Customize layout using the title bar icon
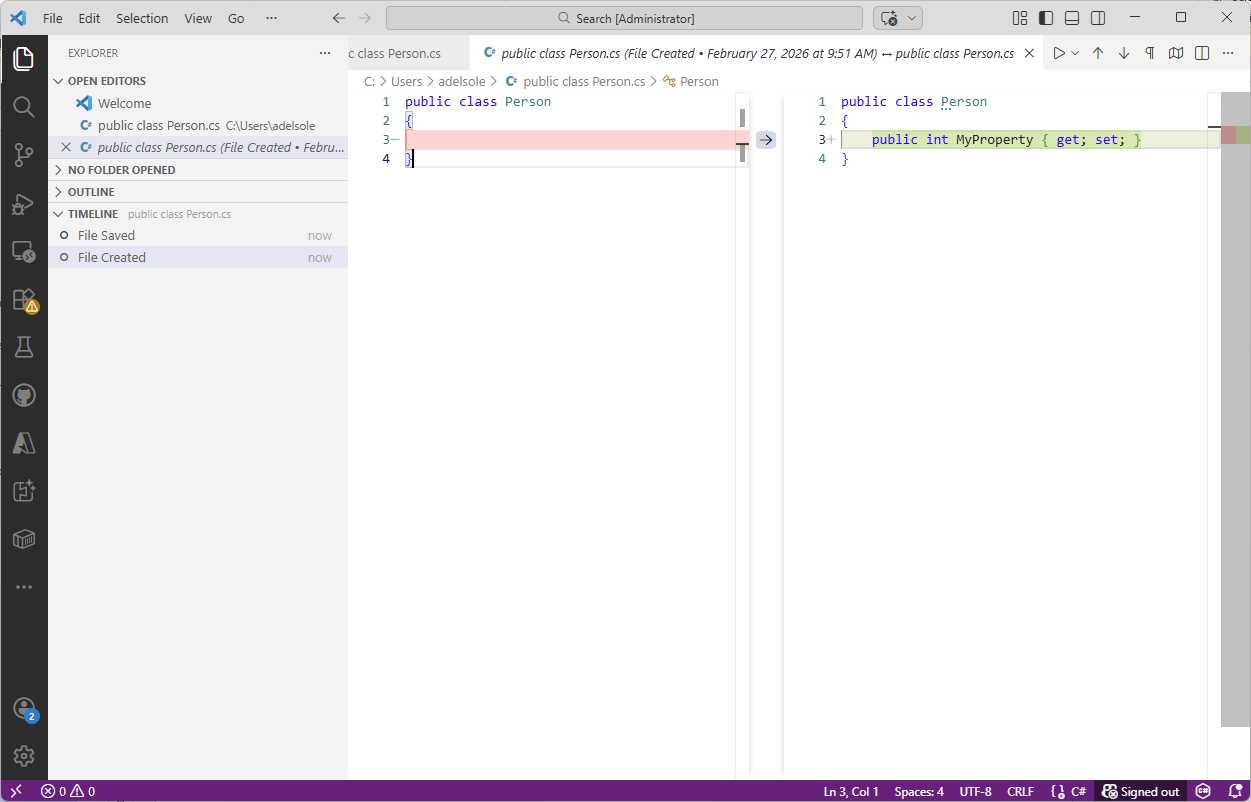This screenshot has height=802, width=1251. [x=1020, y=18]
